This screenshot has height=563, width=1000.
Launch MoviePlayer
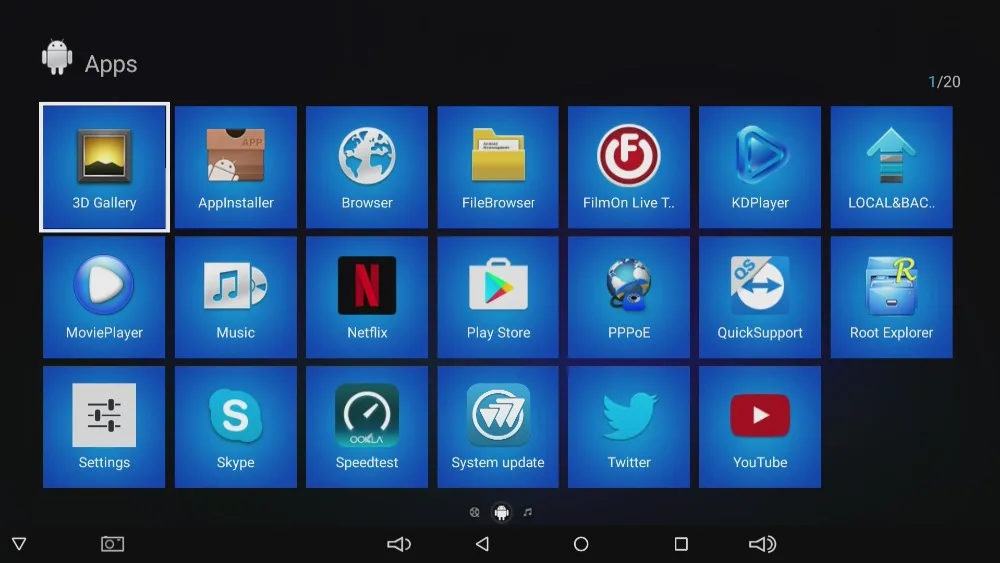(104, 297)
